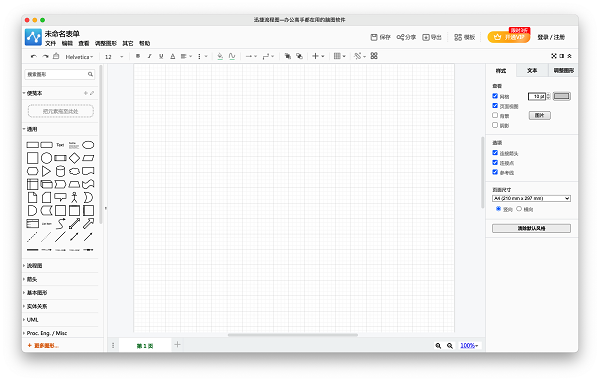Image resolution: width=600 pixels, height=381 pixels.
Task: Open the line end arrow style dropdown
Action: [251, 56]
